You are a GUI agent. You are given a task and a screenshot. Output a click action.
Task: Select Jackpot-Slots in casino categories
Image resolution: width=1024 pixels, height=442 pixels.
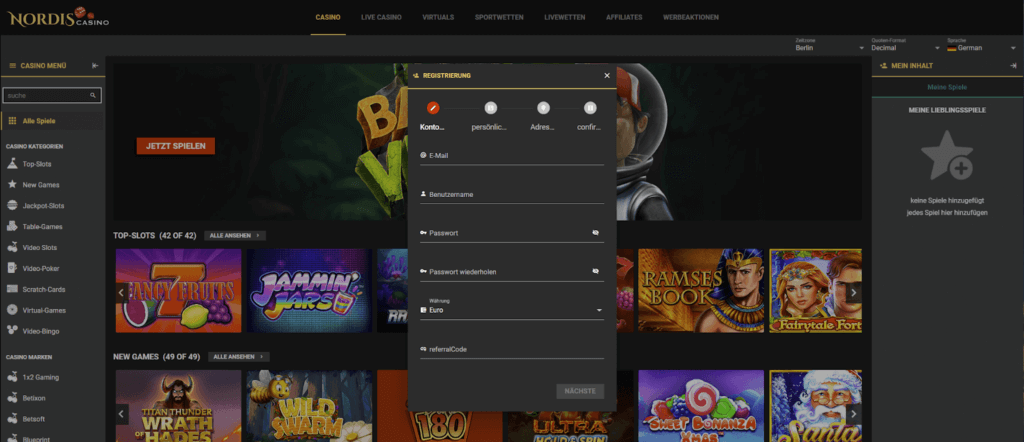click(x=43, y=205)
